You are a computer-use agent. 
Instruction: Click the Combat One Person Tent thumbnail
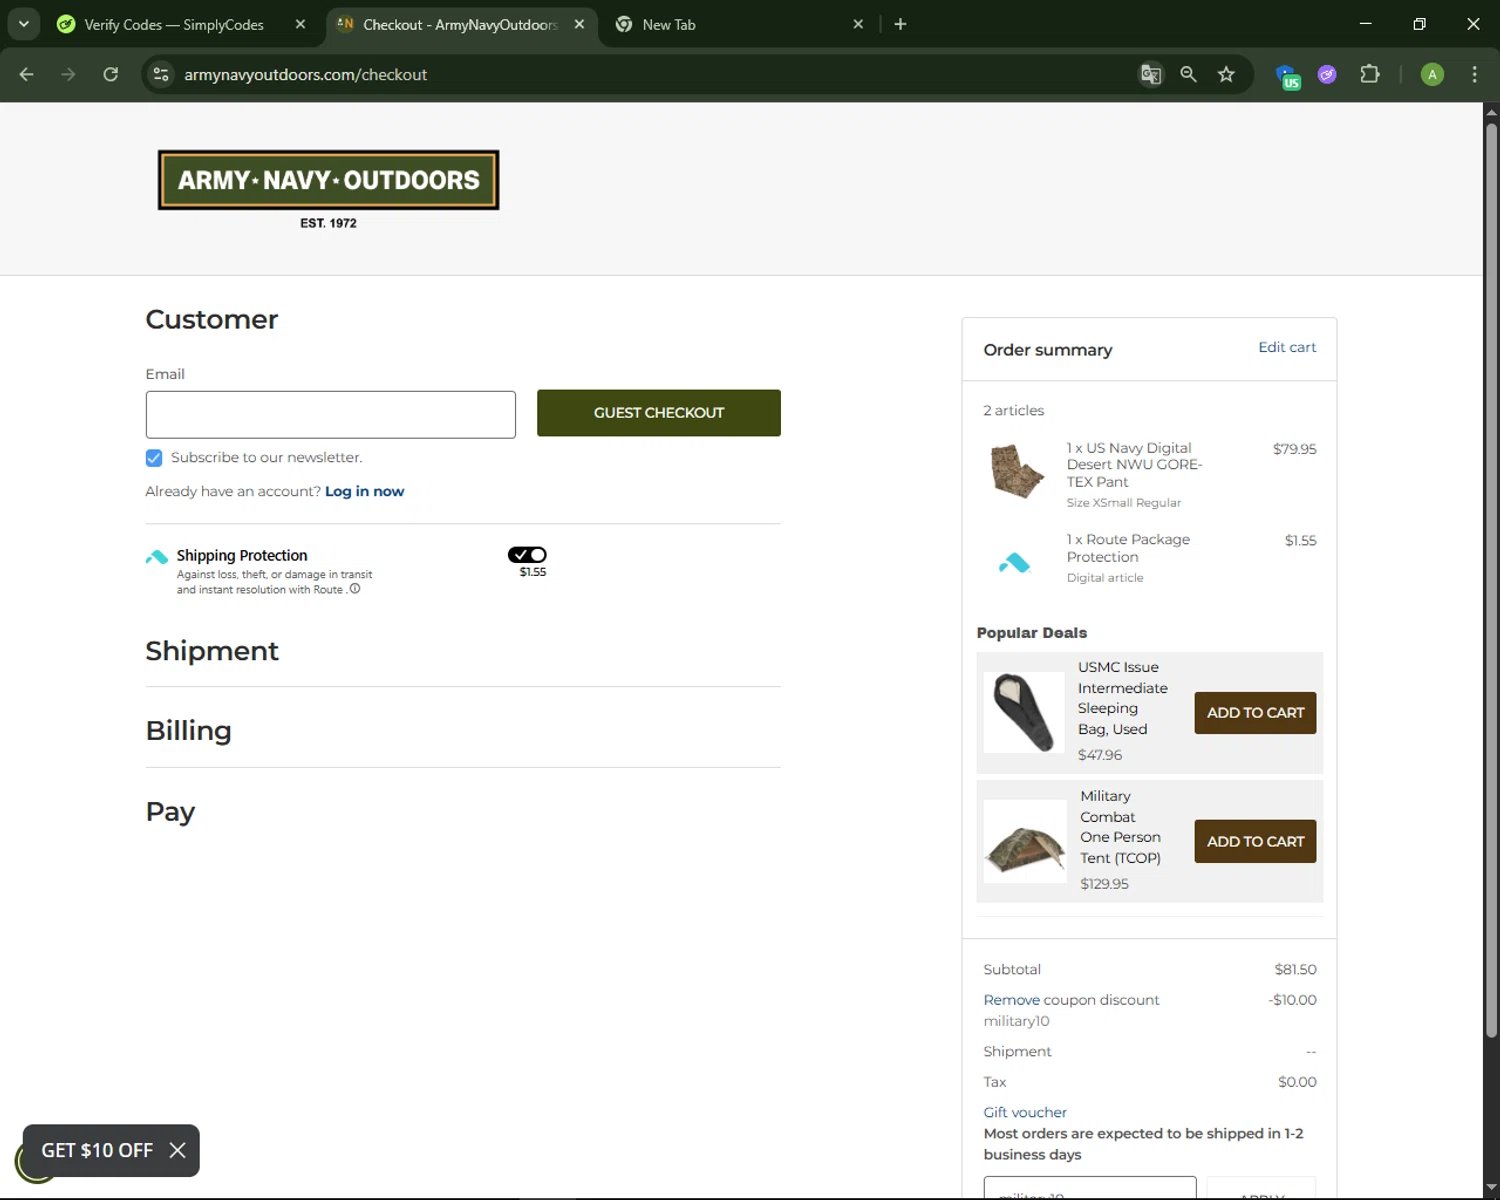pyautogui.click(x=1025, y=841)
